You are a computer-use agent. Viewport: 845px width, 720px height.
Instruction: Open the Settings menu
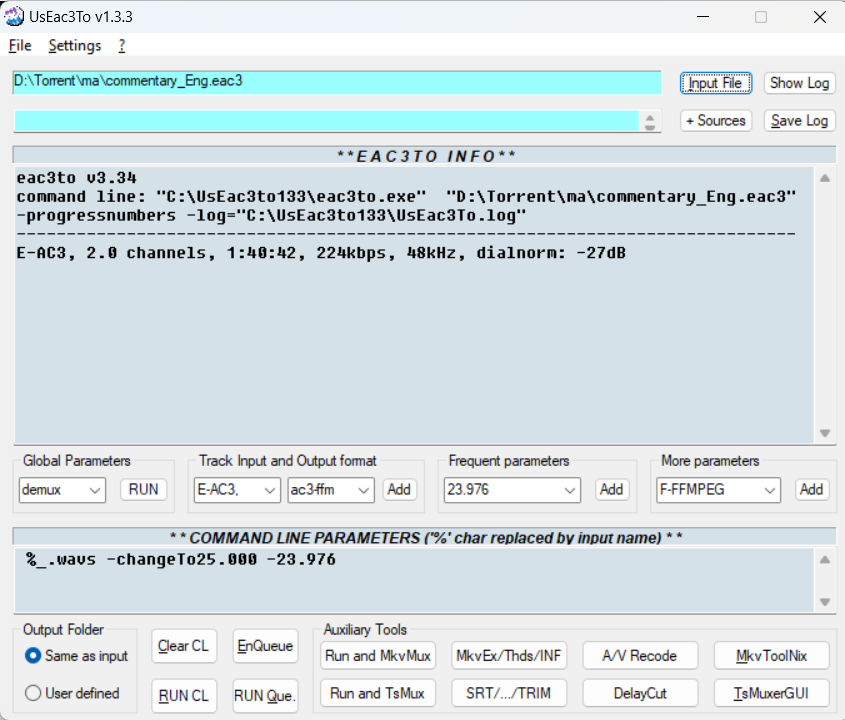point(75,46)
